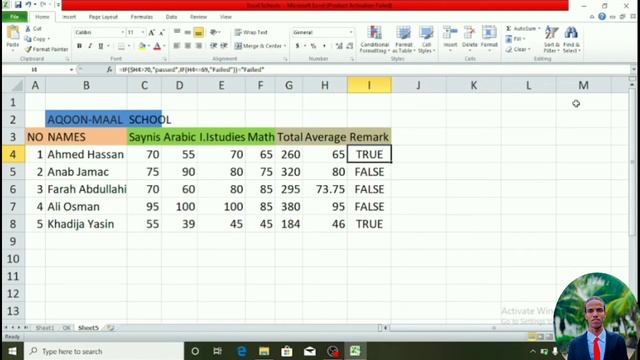Open the Calibri font name dropdown
This screenshot has height=360, width=640.
[x=122, y=32]
